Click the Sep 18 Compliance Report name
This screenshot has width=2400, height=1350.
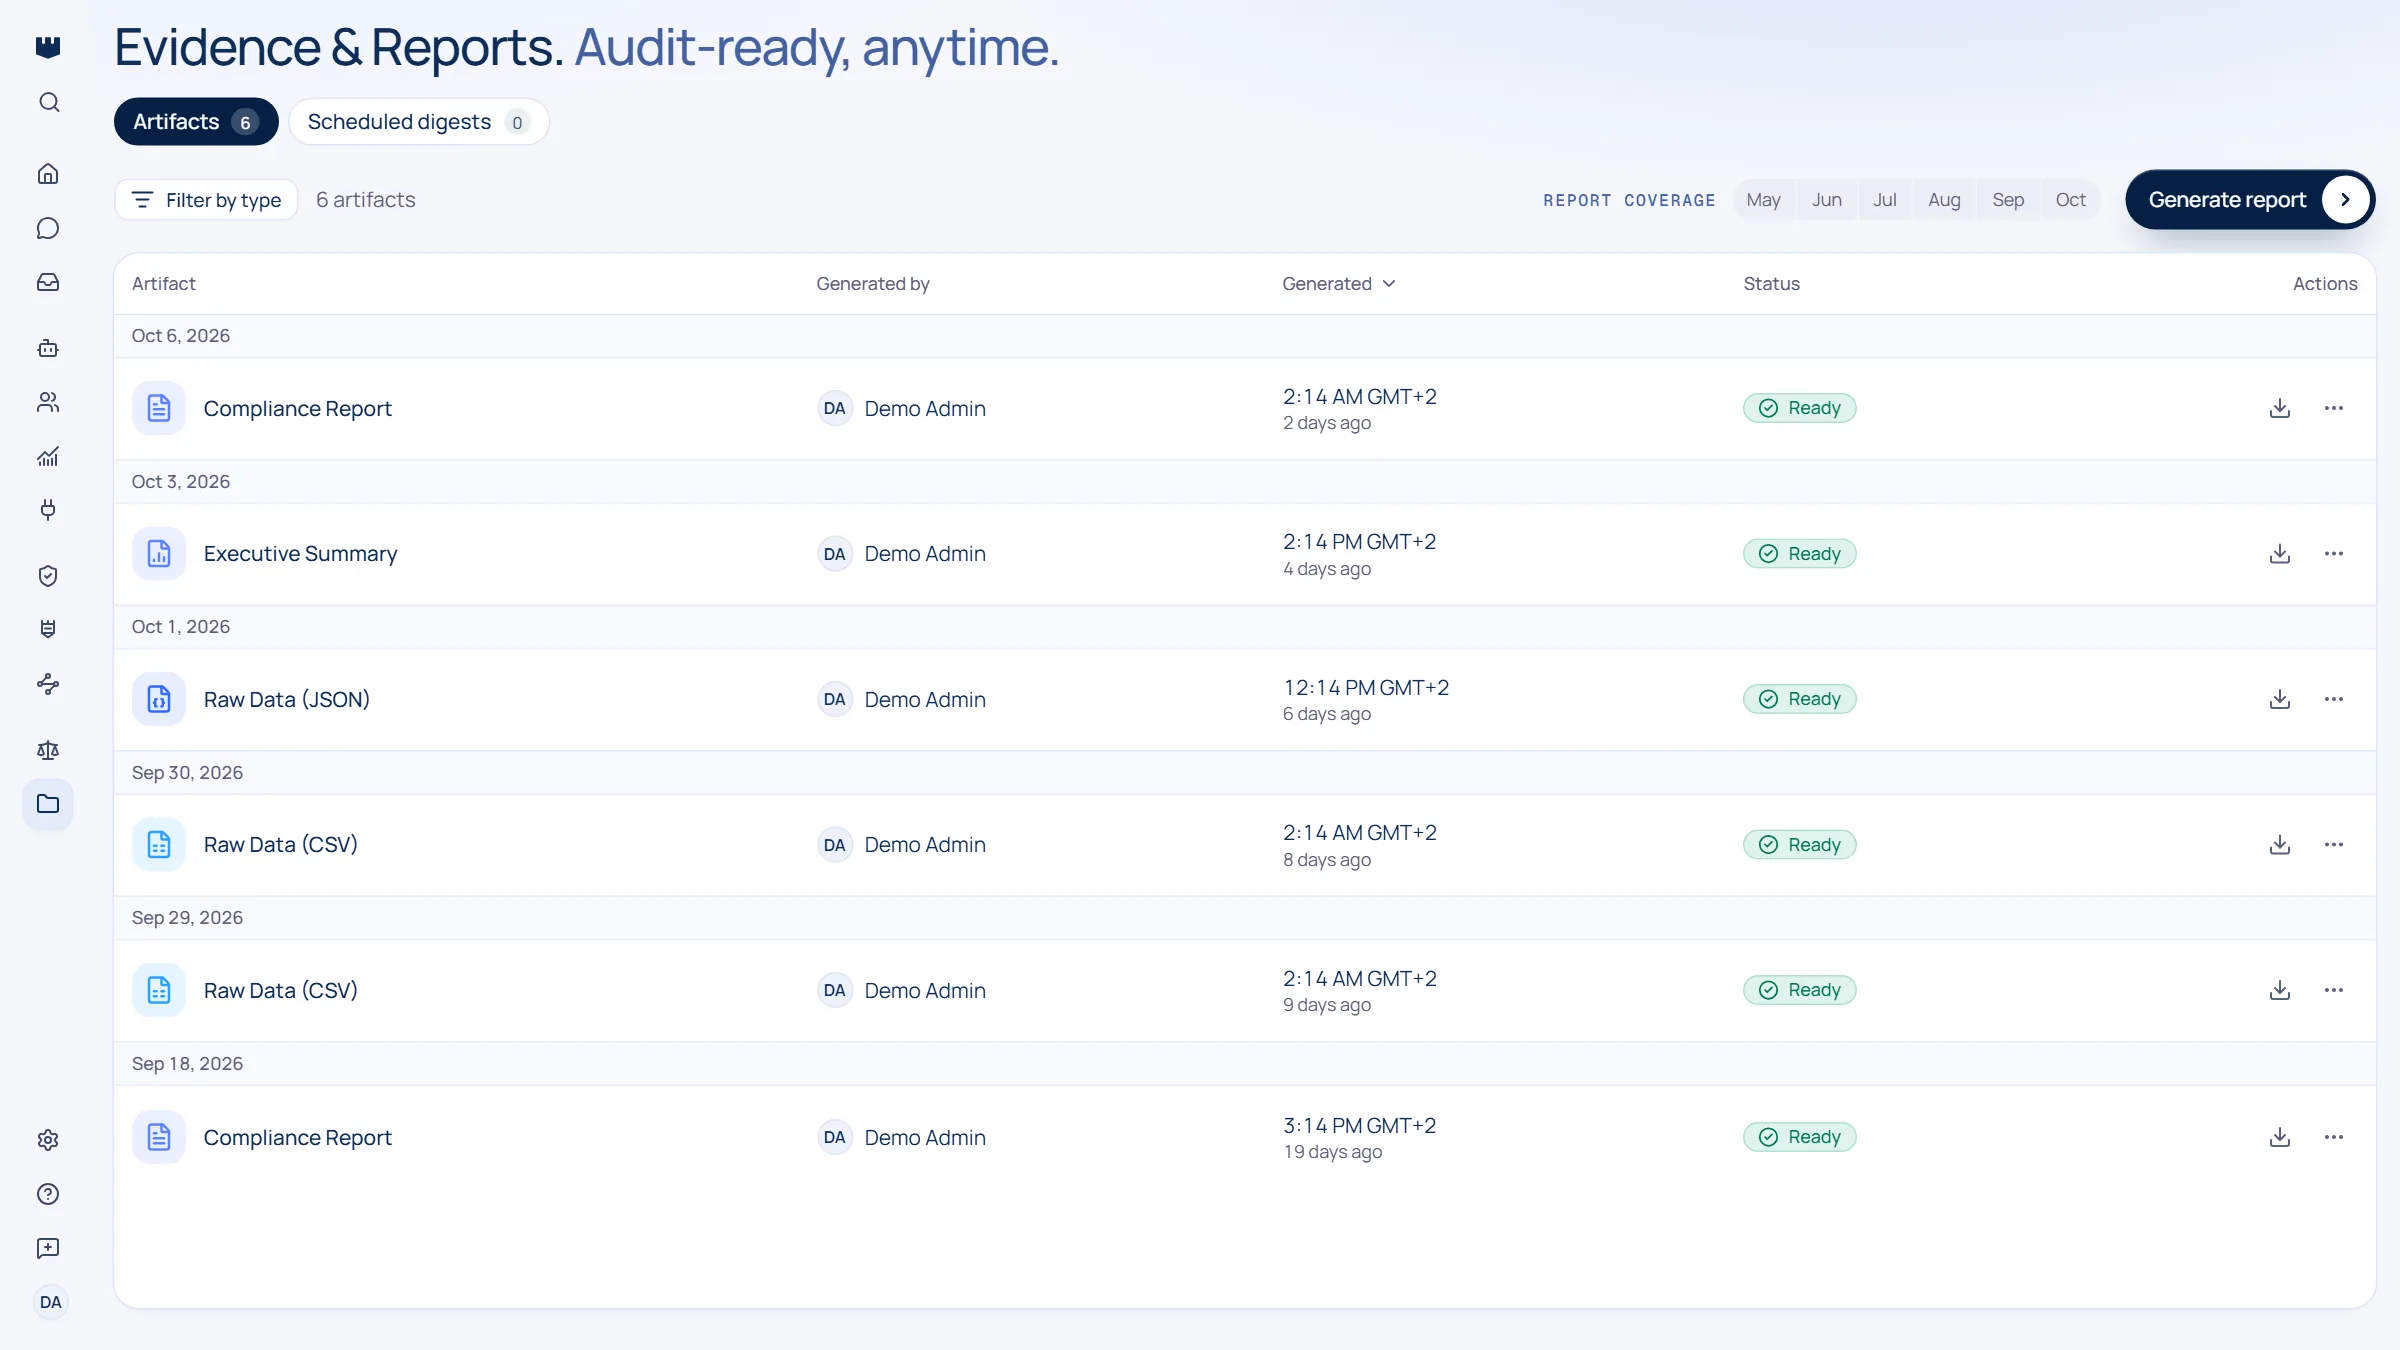tap(298, 1137)
